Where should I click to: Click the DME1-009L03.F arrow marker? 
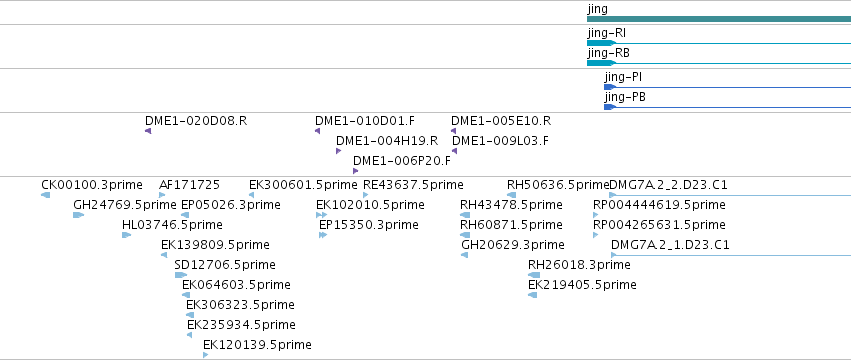455,151
